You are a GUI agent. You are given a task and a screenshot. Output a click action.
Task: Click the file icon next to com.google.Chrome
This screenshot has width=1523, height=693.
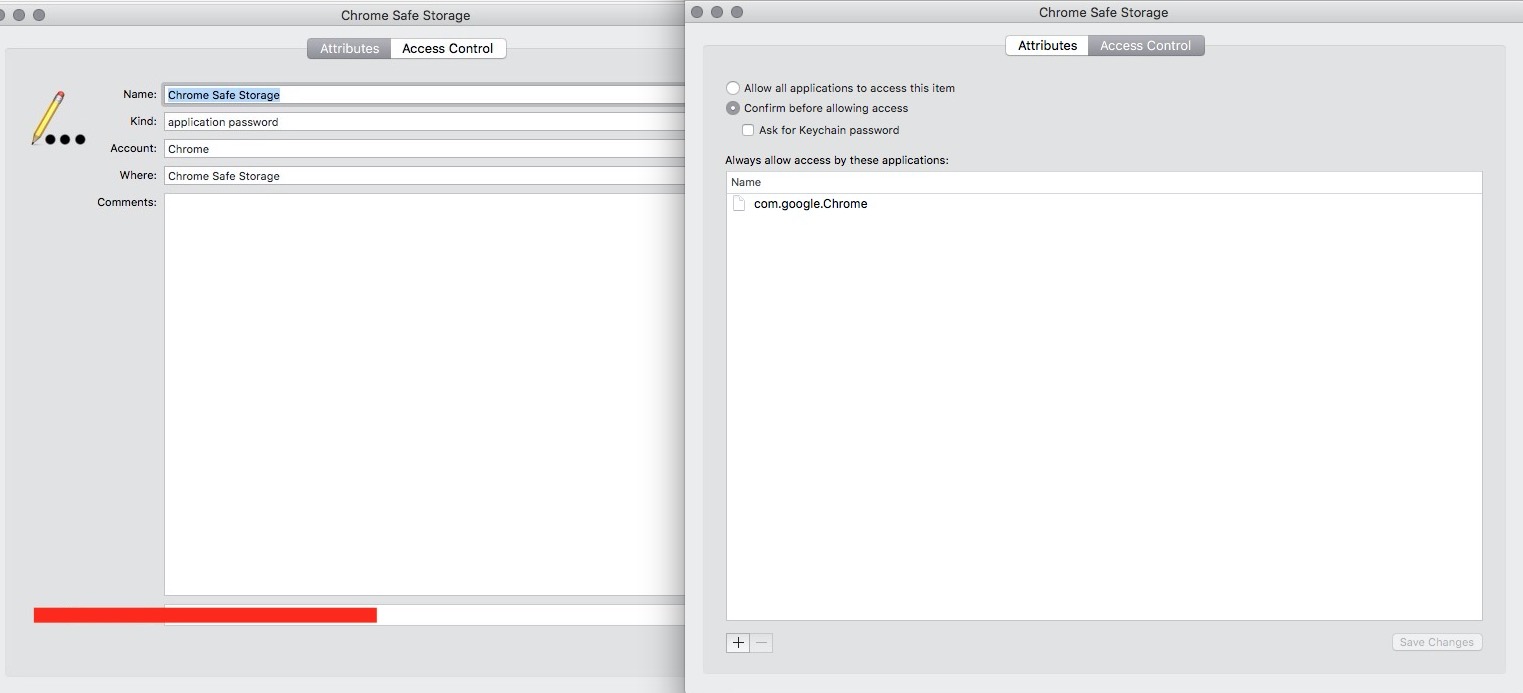click(x=739, y=203)
